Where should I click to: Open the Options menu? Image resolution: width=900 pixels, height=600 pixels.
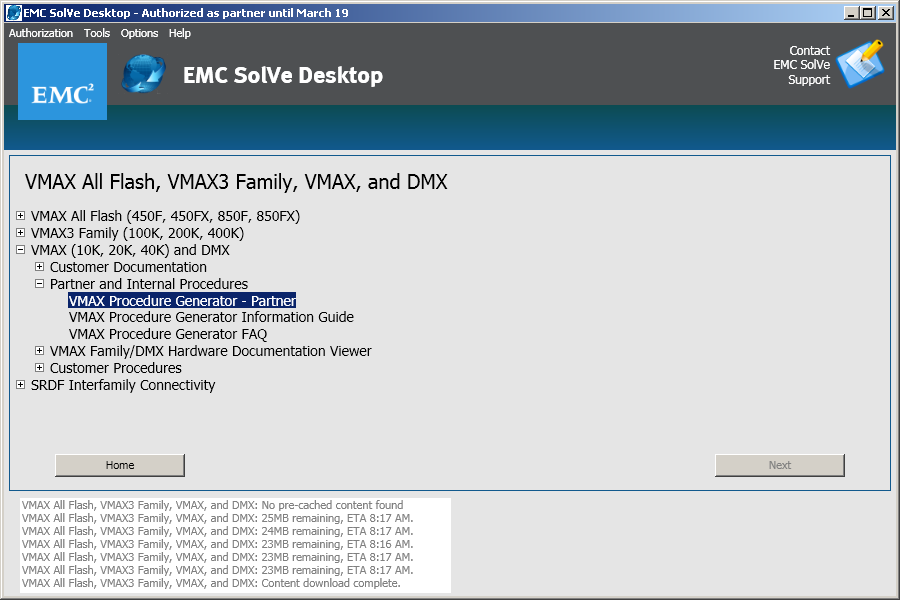tap(139, 33)
